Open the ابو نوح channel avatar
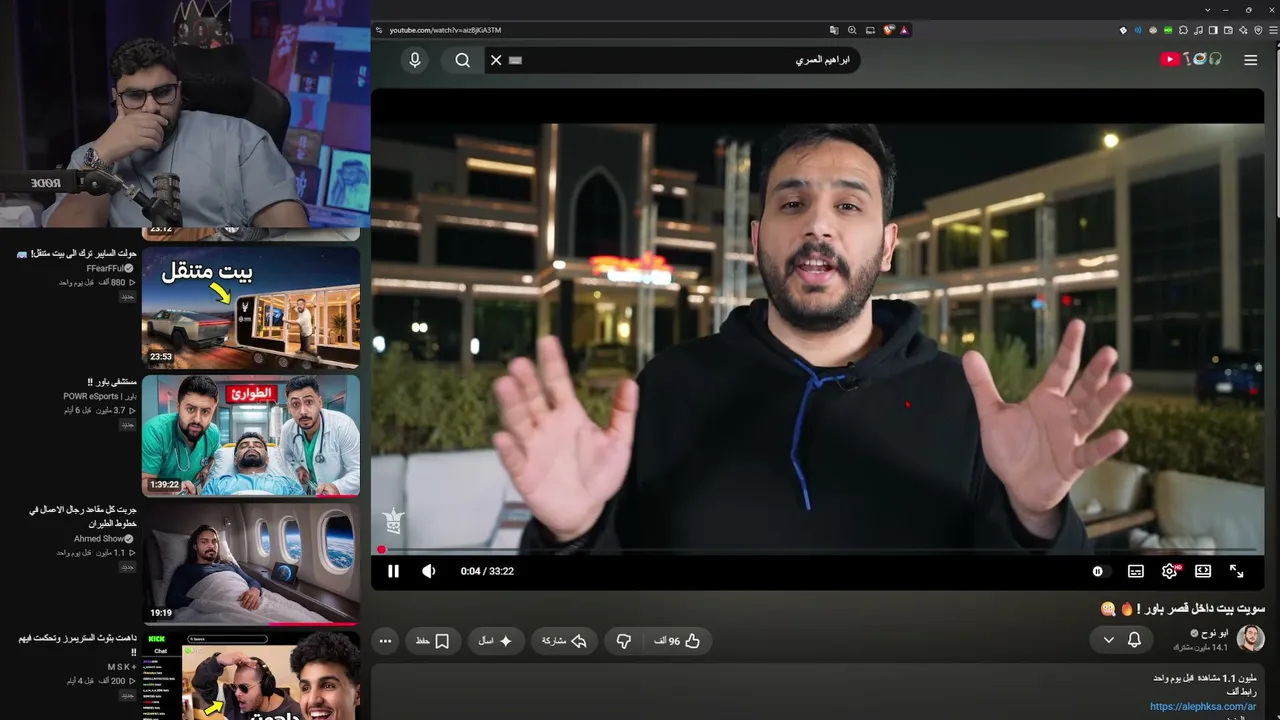The image size is (1280, 720). 1251,639
